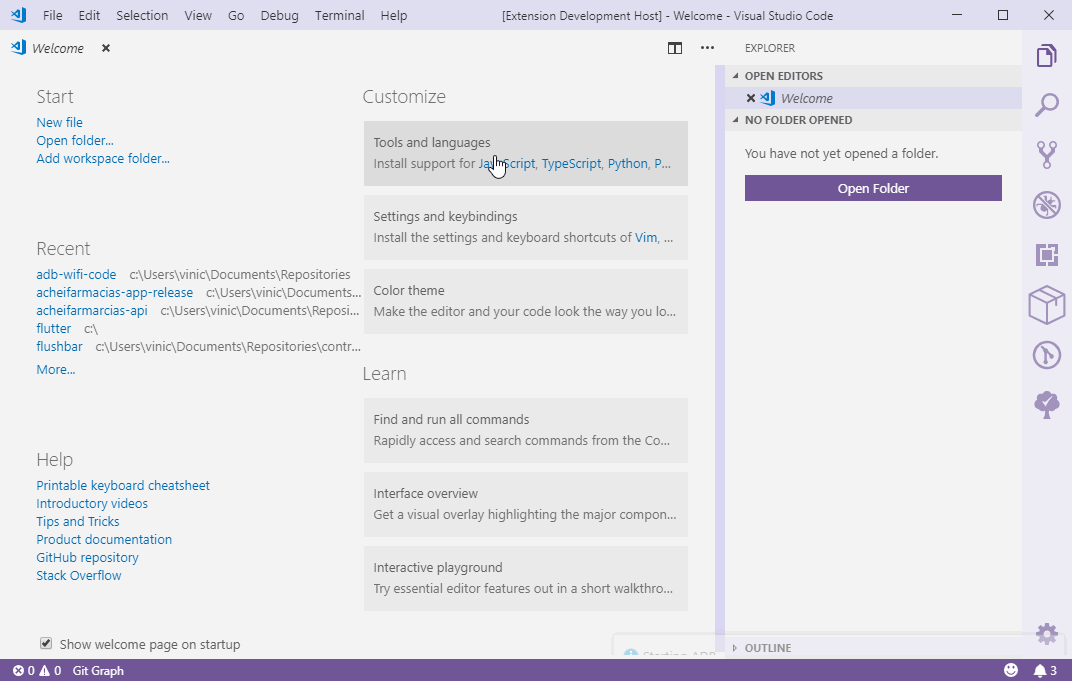Select the Welcome editor tab
This screenshot has height=681, width=1072.
pyautogui.click(x=58, y=48)
